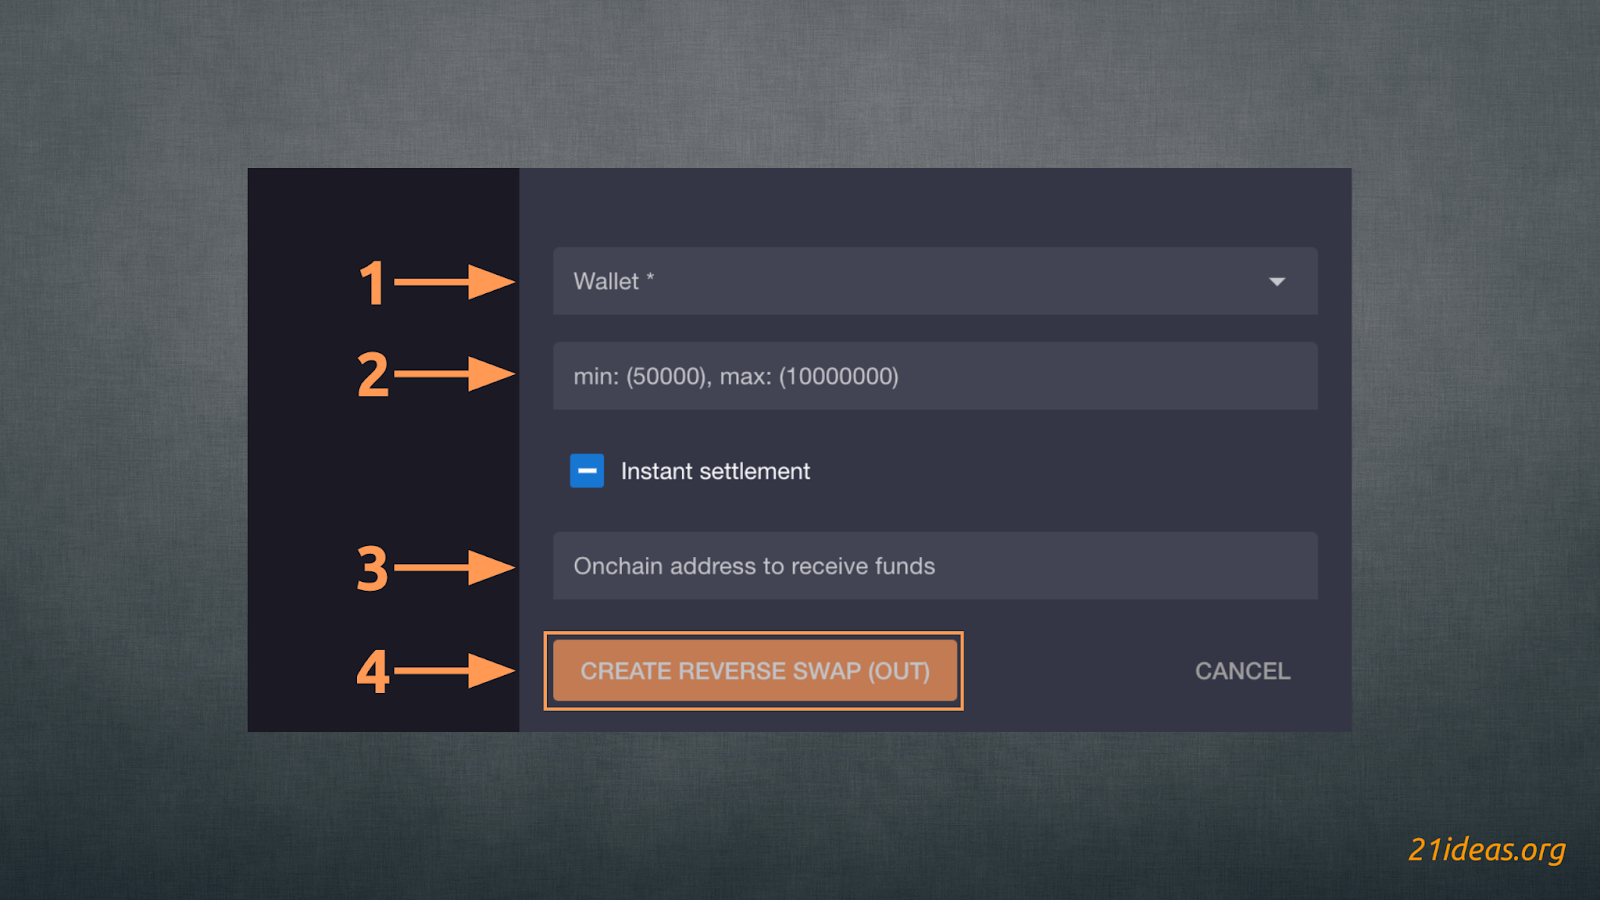Click the orange number 1 annotation
This screenshot has width=1600, height=900.
pos(372,283)
